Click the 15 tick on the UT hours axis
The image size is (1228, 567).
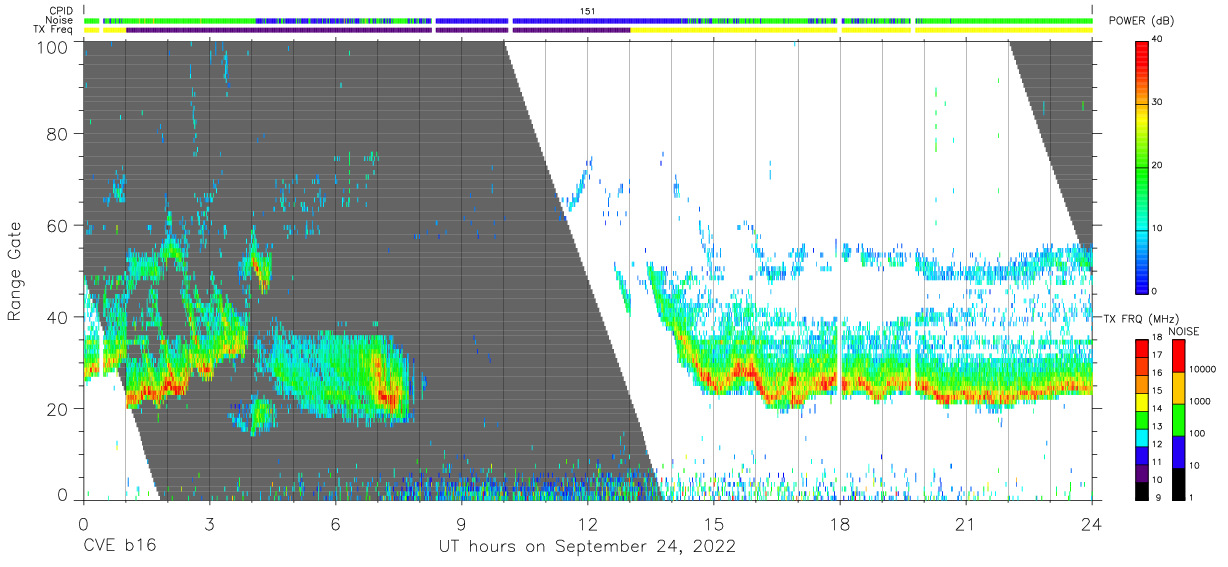(x=713, y=523)
